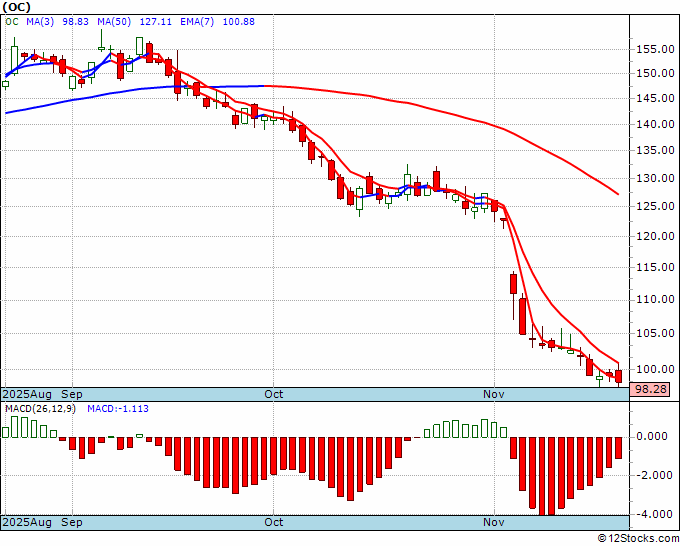Click the 120.00 price axis label

(655, 236)
